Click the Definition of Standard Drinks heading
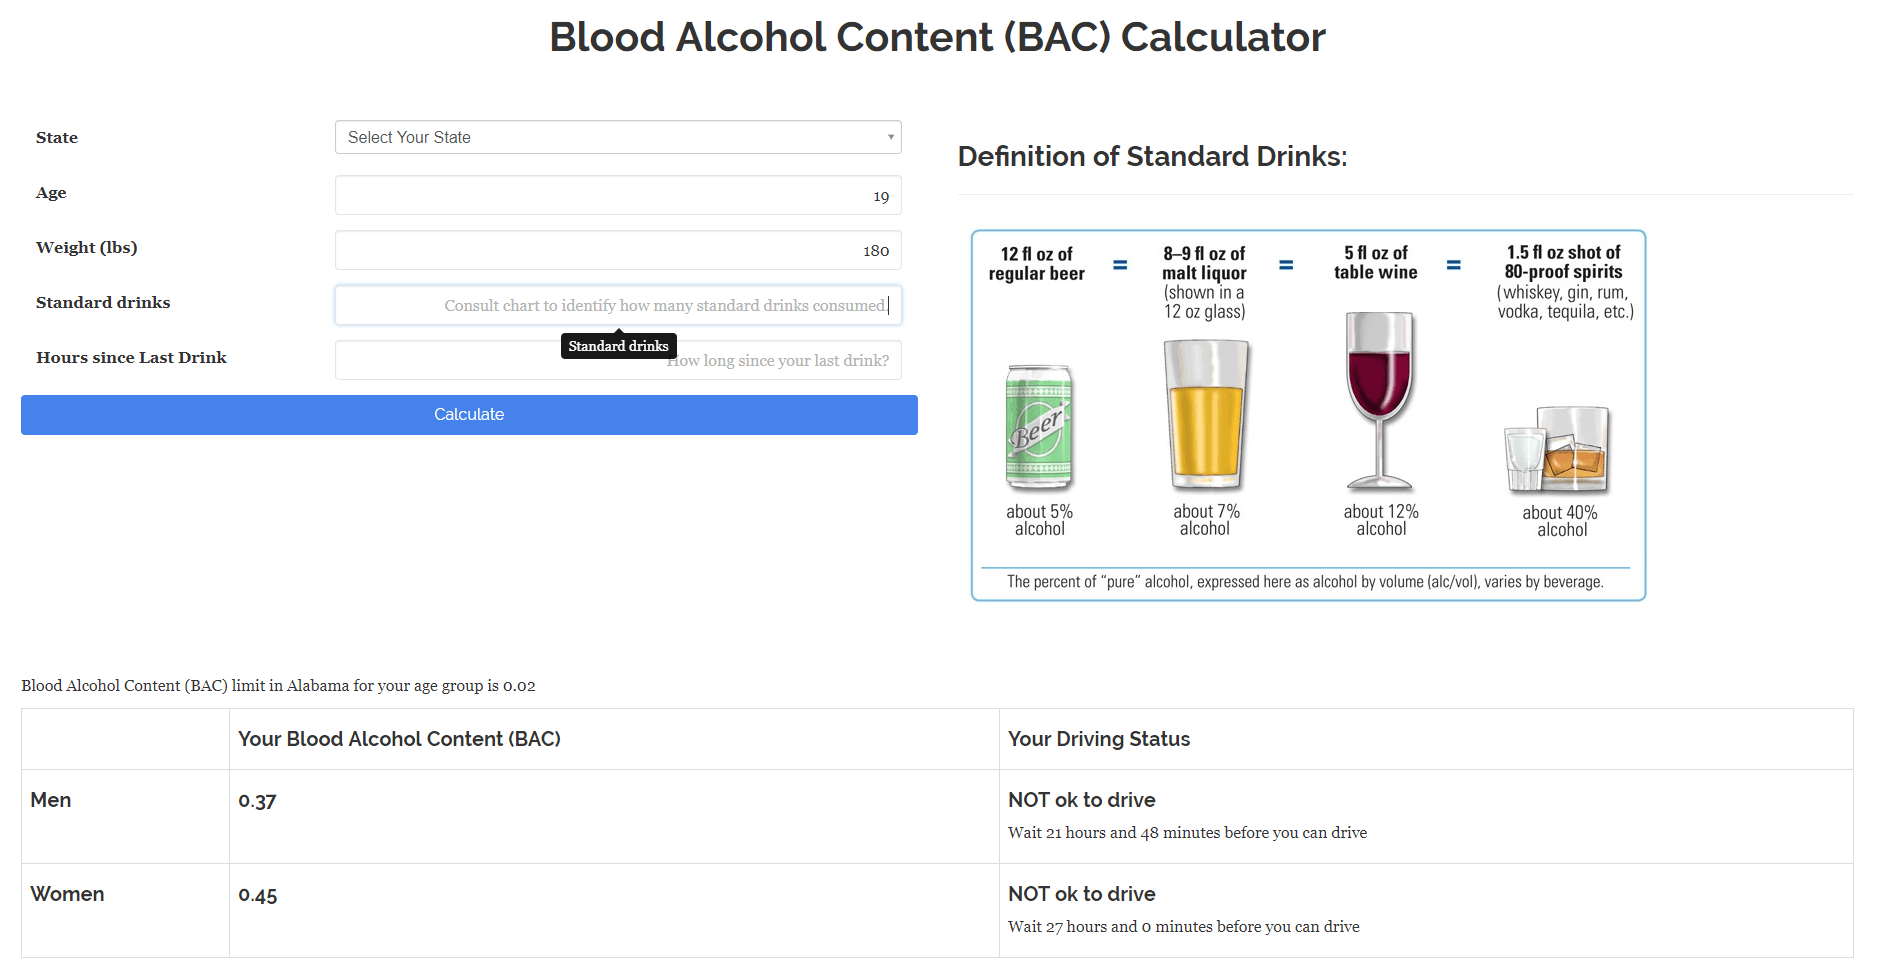The width and height of the screenshot is (1877, 968). coord(1152,156)
